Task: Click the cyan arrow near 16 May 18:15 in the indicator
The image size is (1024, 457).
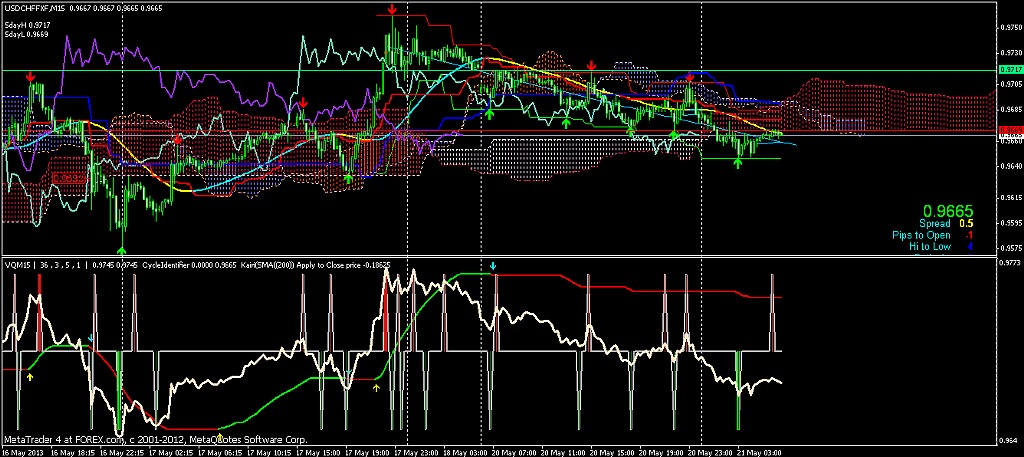Action: click(90, 338)
